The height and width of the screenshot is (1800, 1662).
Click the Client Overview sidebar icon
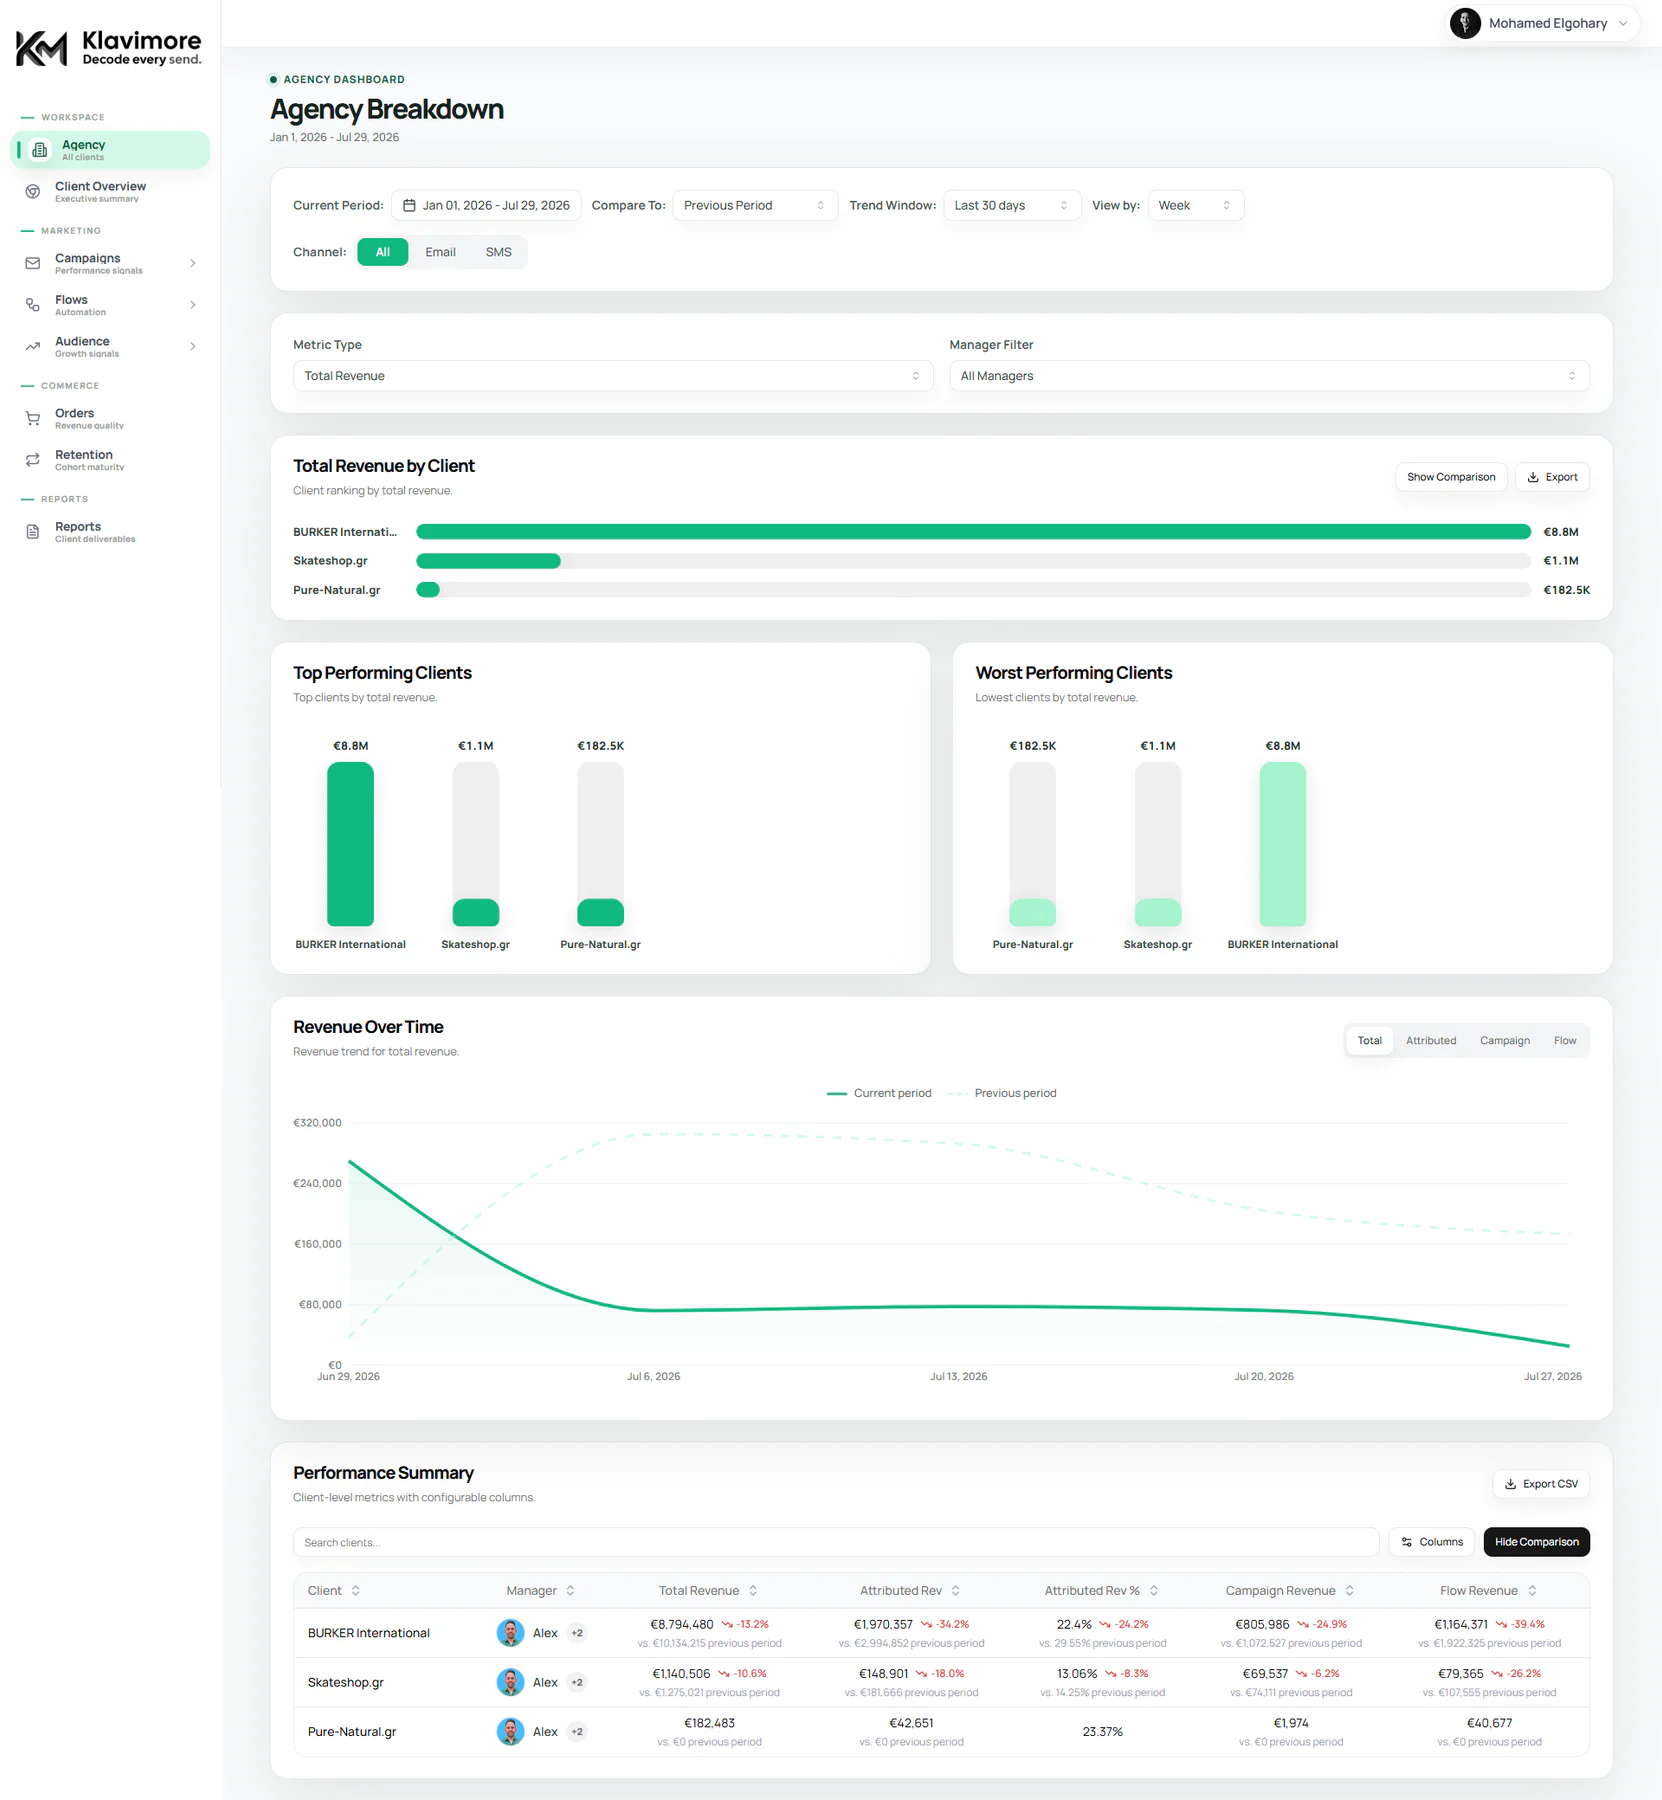[x=33, y=191]
